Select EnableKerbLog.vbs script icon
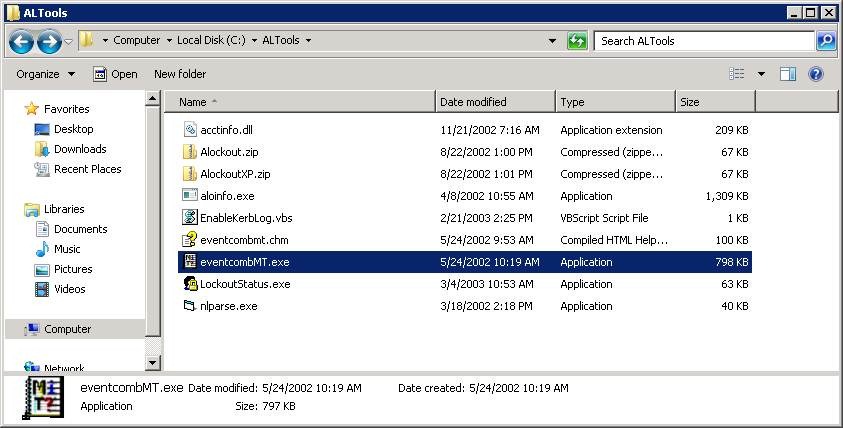The height and width of the screenshot is (428, 843). 190,217
